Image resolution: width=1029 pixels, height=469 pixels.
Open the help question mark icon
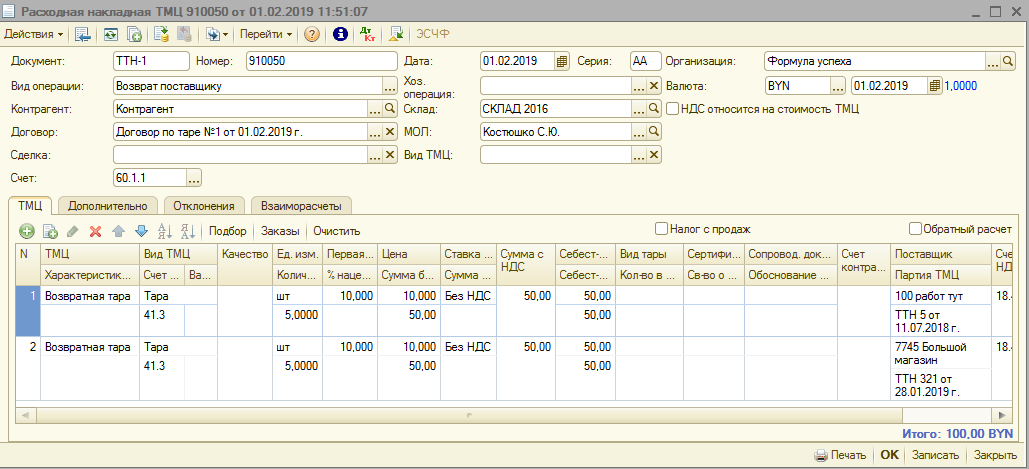312,34
